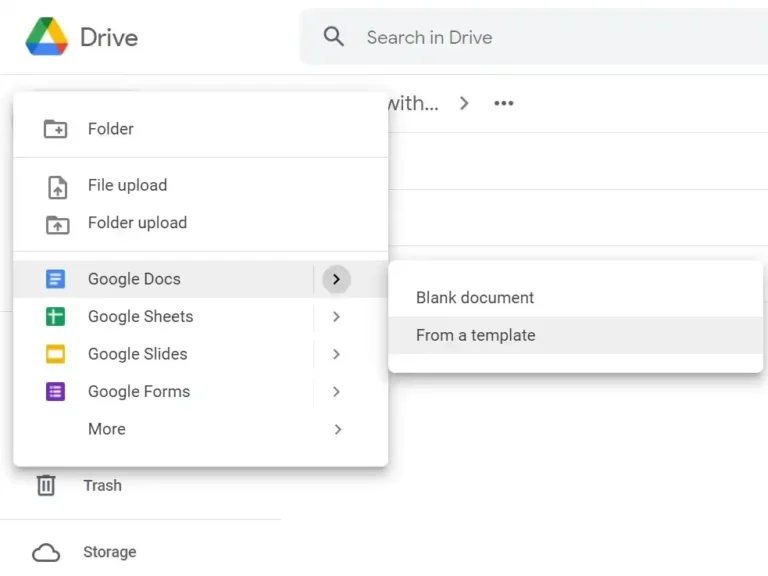Screen dimensions: 768x576
Task: Expand the Google Docs submenu arrow
Action: 336,279
